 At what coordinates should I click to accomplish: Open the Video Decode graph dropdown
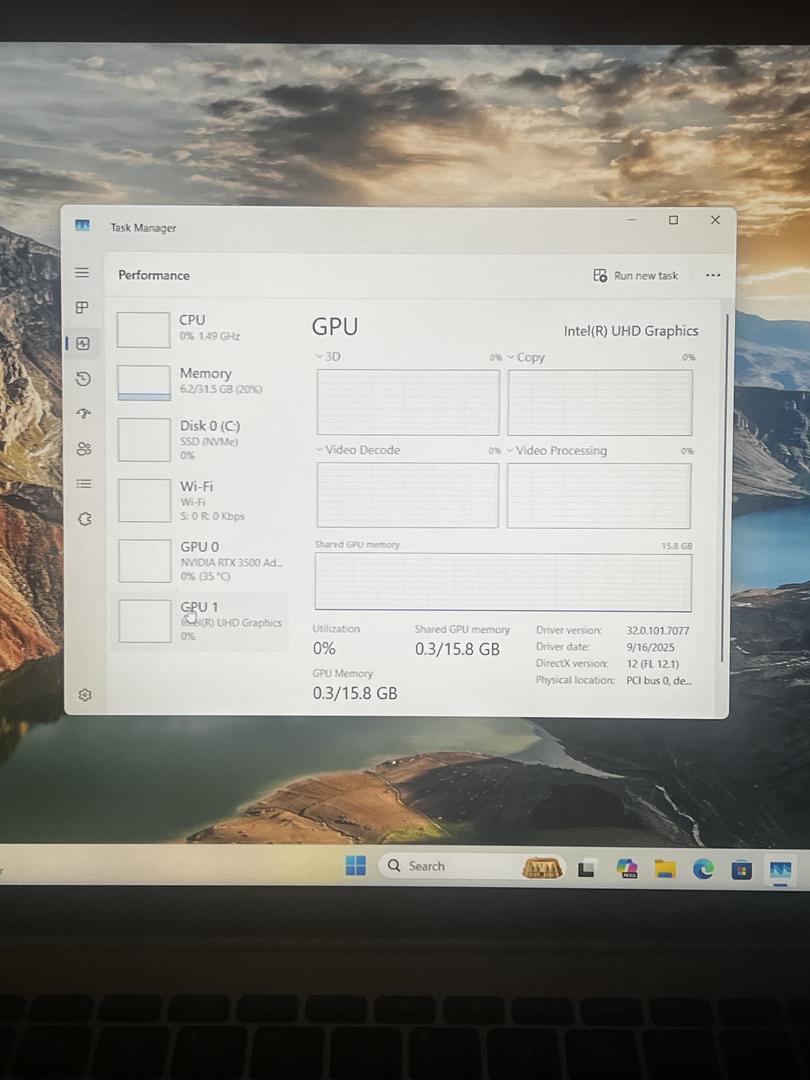pyautogui.click(x=357, y=450)
